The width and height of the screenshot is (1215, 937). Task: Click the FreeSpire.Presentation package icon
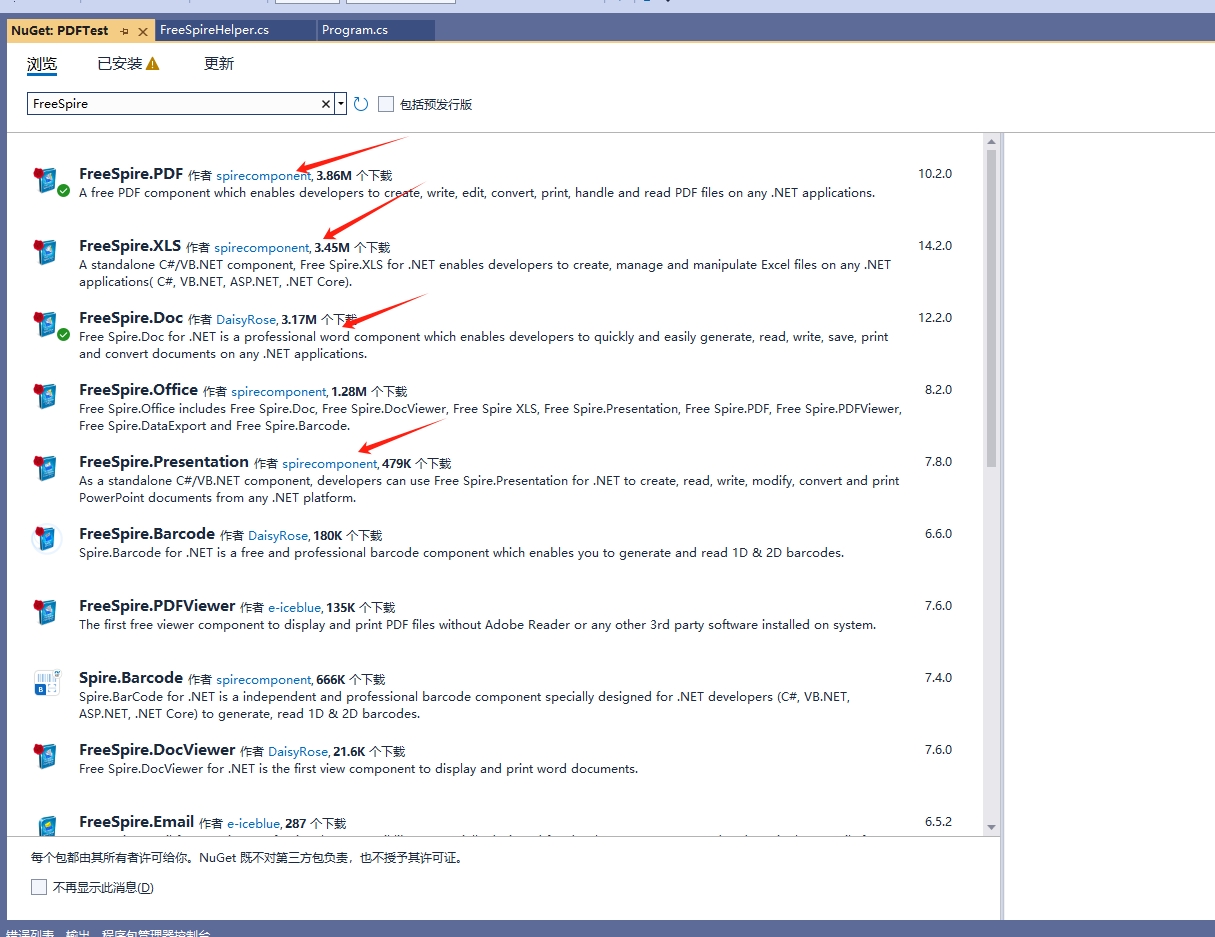[x=43, y=468]
